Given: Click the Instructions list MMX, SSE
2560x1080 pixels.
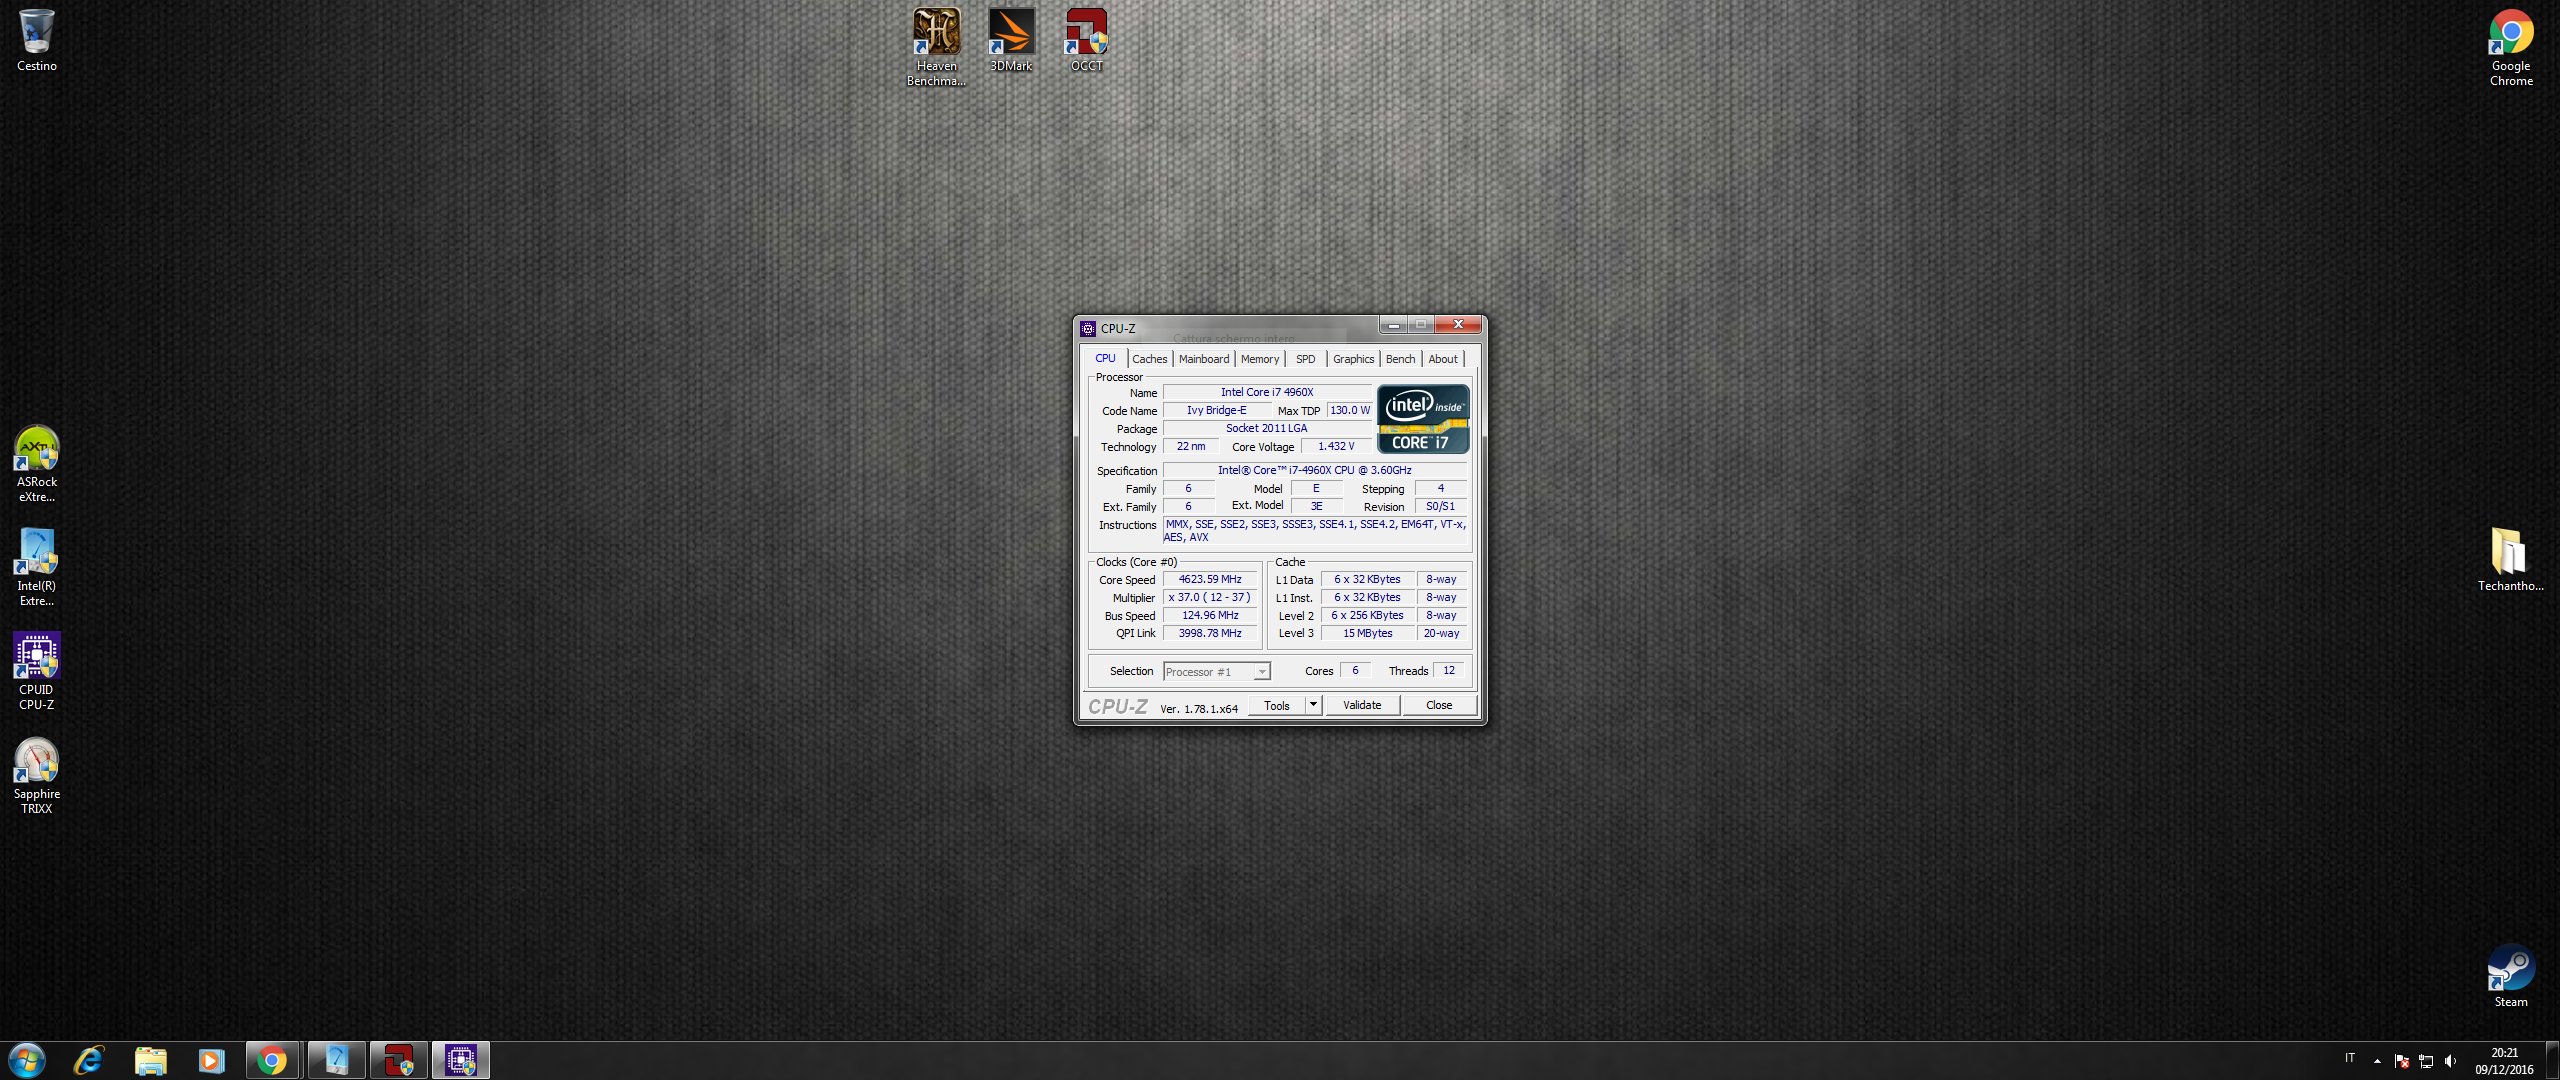Looking at the screenshot, I should pyautogui.click(x=1315, y=531).
